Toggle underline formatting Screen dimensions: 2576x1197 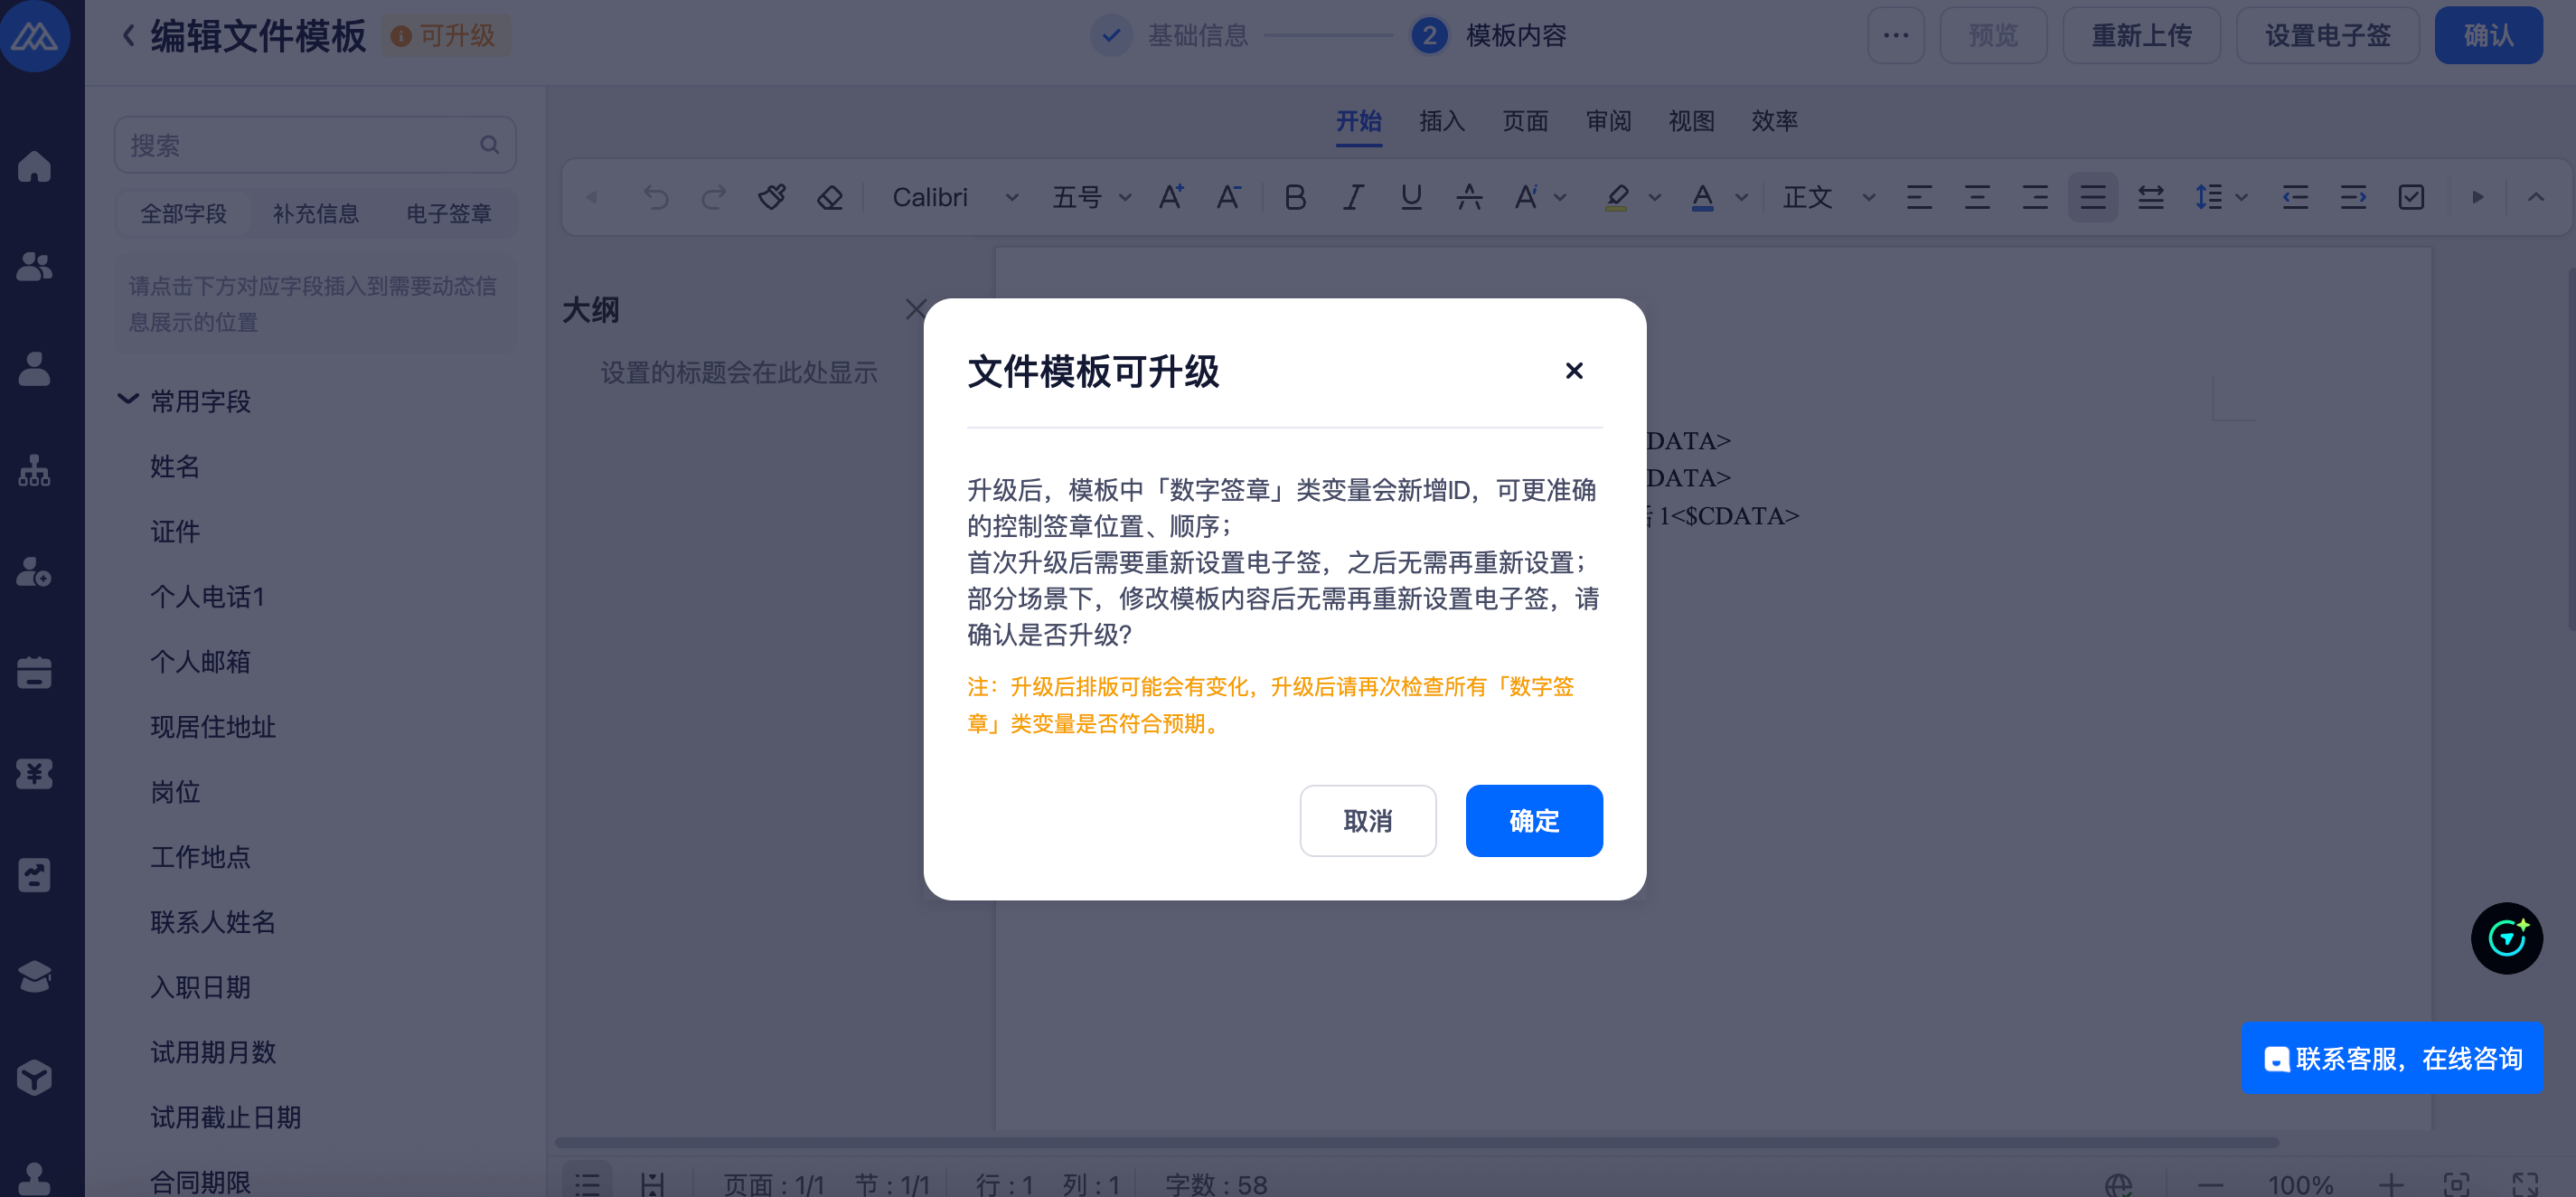coord(1410,197)
